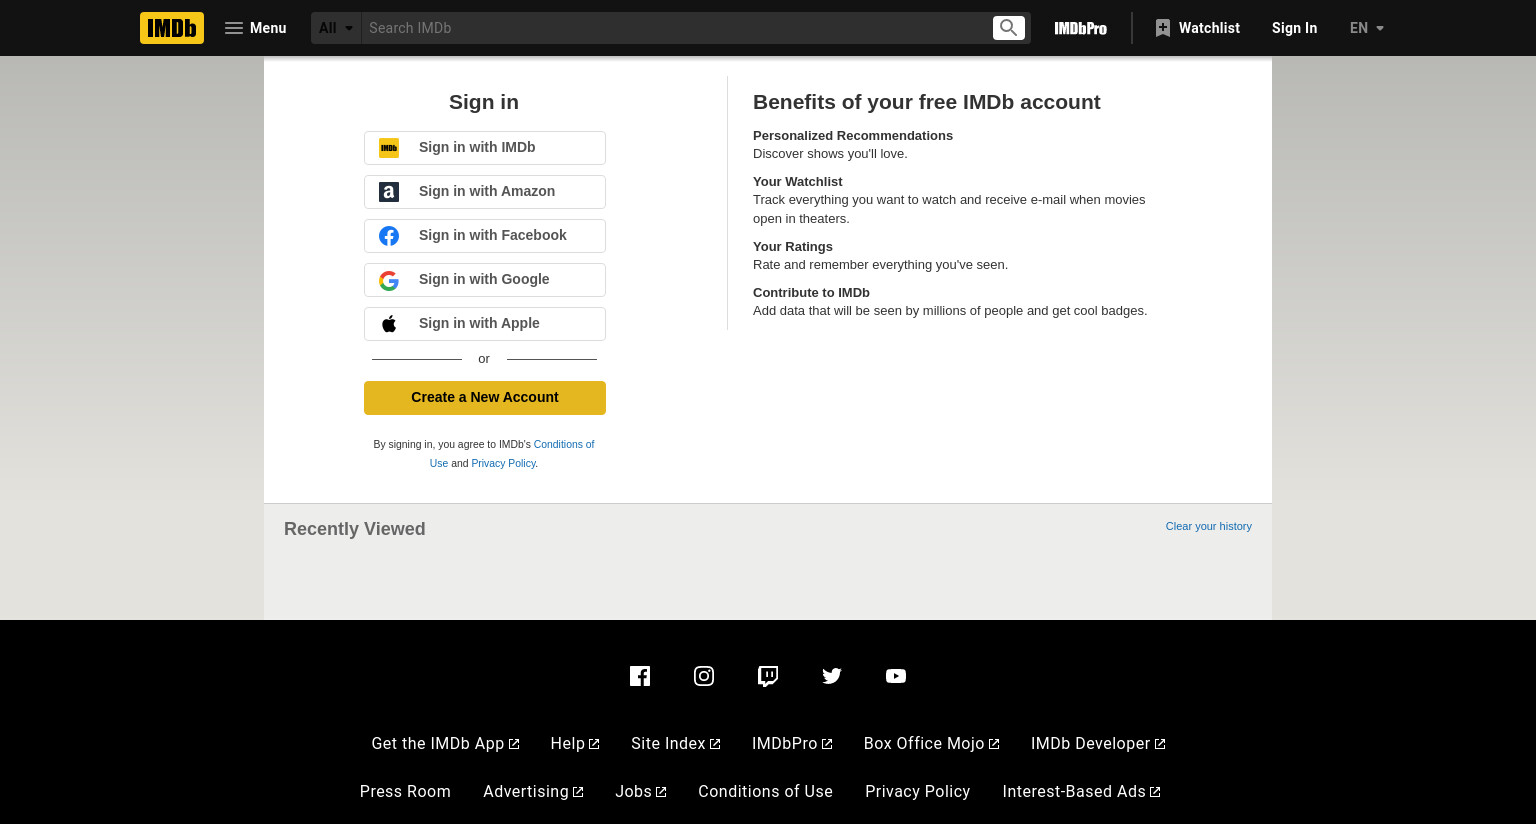Open the Privacy Policy link under sign-in
The width and height of the screenshot is (1536, 824).
(x=503, y=463)
